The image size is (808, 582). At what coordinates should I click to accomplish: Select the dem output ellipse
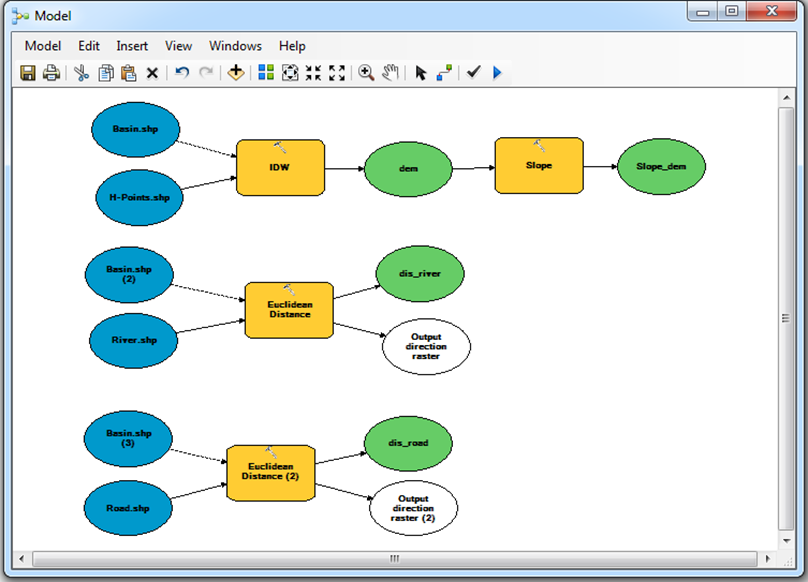[408, 169]
